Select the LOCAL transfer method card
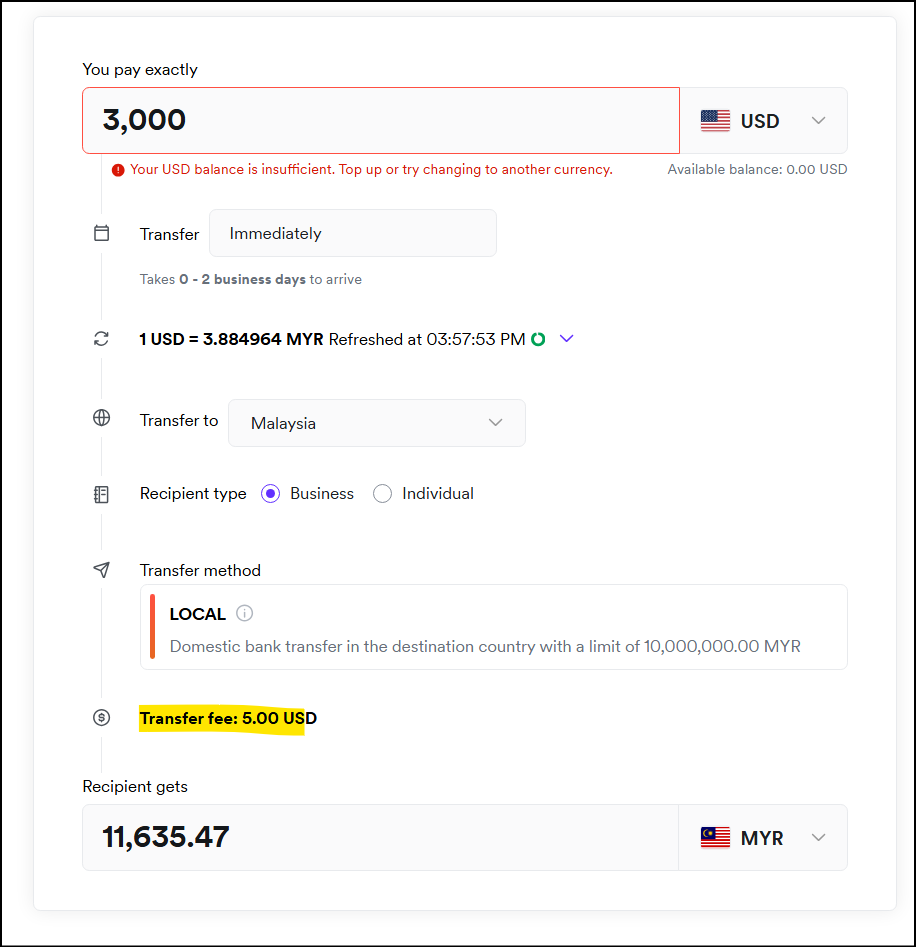 pos(494,627)
